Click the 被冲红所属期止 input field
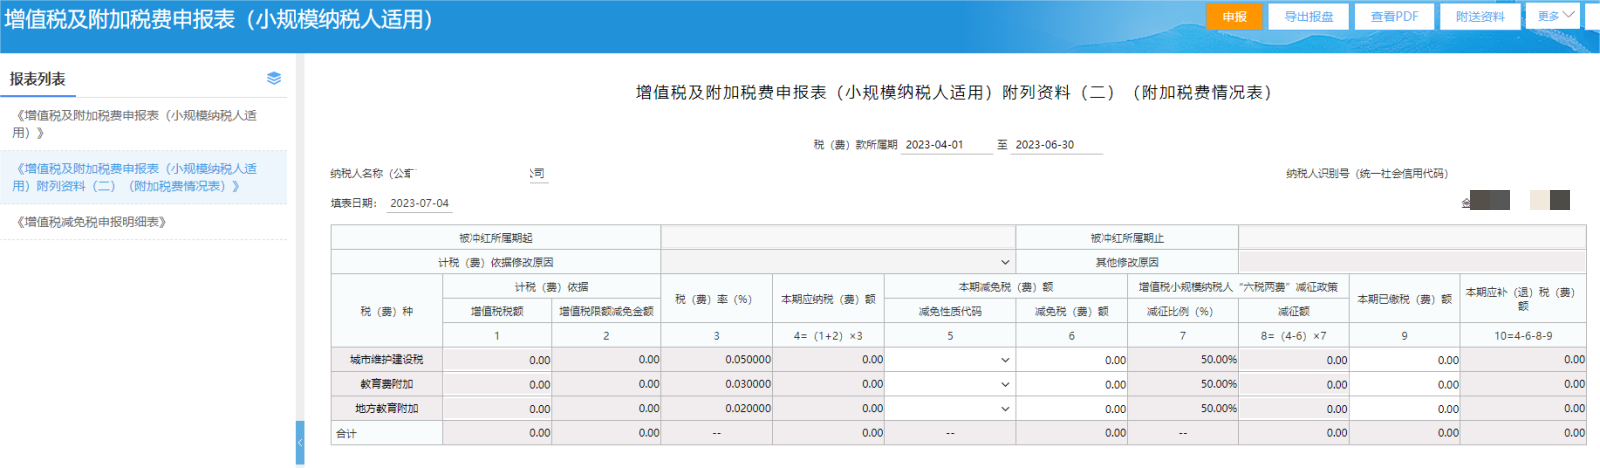 click(1411, 238)
